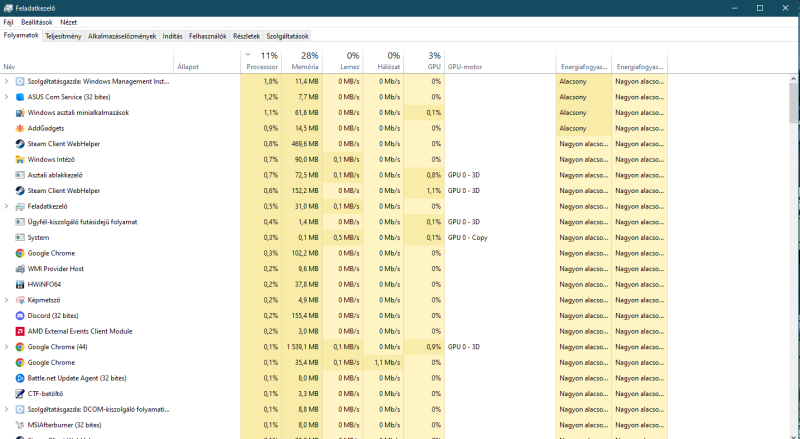The image size is (800, 439).
Task: Expand the Google Chrome (44) group
Action: pyautogui.click(x=6, y=347)
